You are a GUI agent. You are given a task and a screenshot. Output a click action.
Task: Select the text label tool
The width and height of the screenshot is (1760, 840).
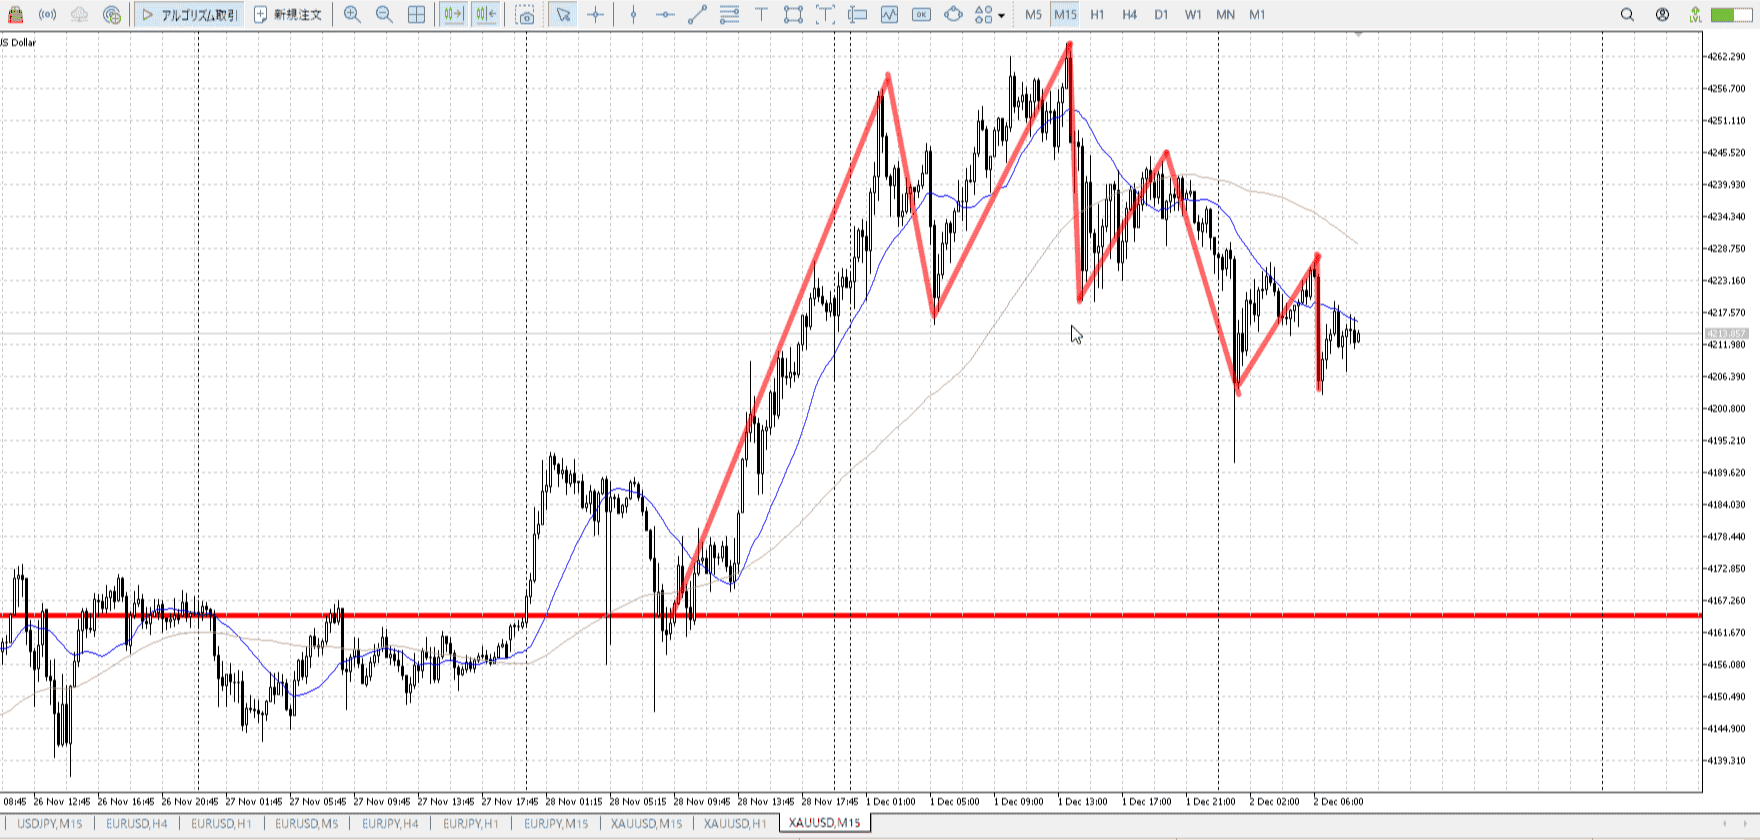[x=761, y=15]
